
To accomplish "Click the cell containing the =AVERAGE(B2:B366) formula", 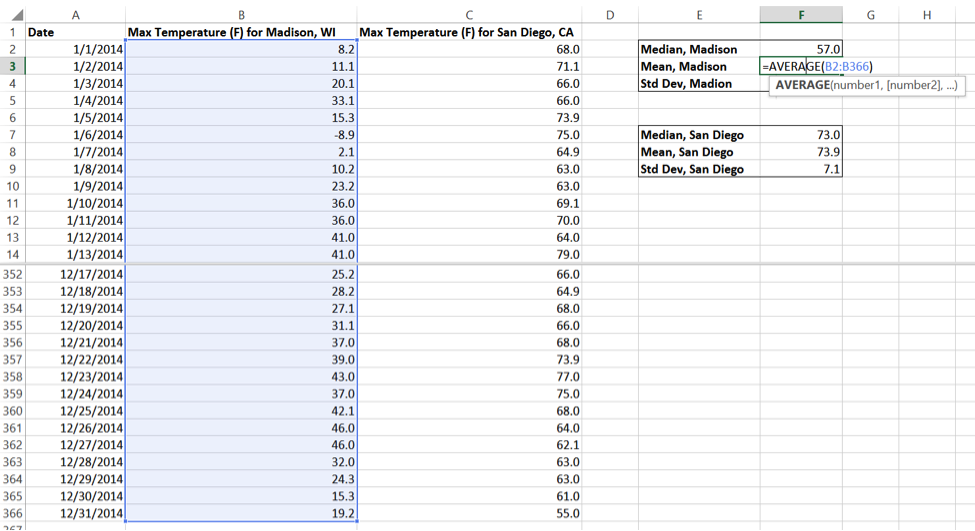I will (x=800, y=67).
